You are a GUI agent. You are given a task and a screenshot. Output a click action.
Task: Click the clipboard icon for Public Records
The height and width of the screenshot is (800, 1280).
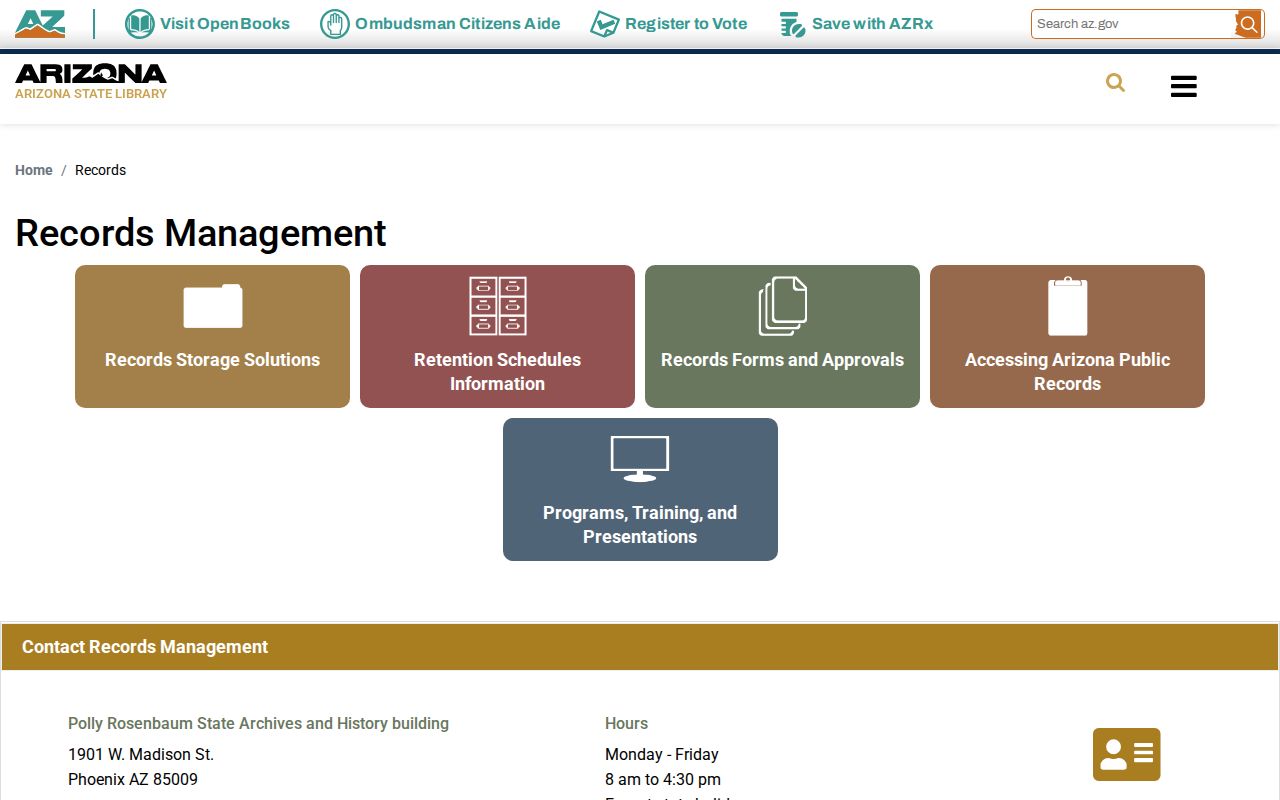[1067, 306]
